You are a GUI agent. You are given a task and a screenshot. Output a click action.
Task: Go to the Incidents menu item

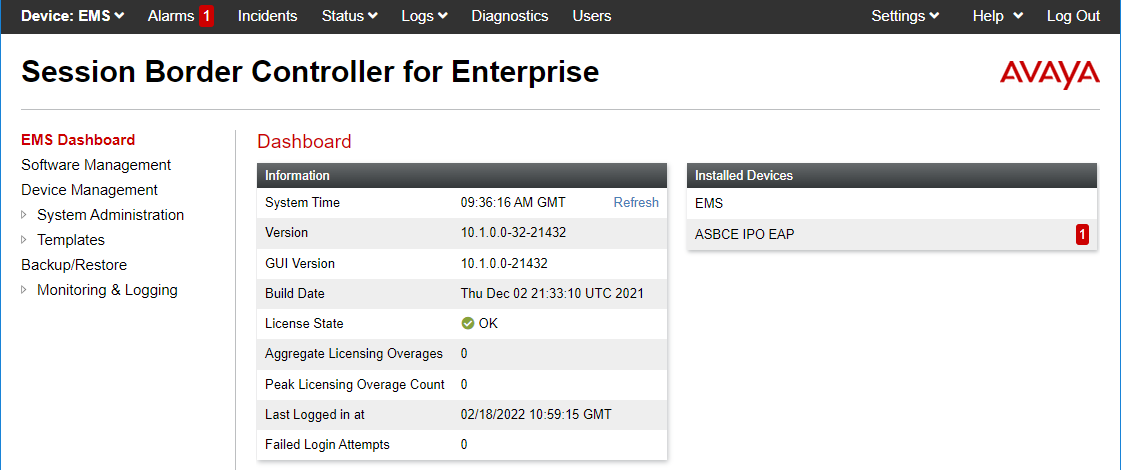coord(267,16)
